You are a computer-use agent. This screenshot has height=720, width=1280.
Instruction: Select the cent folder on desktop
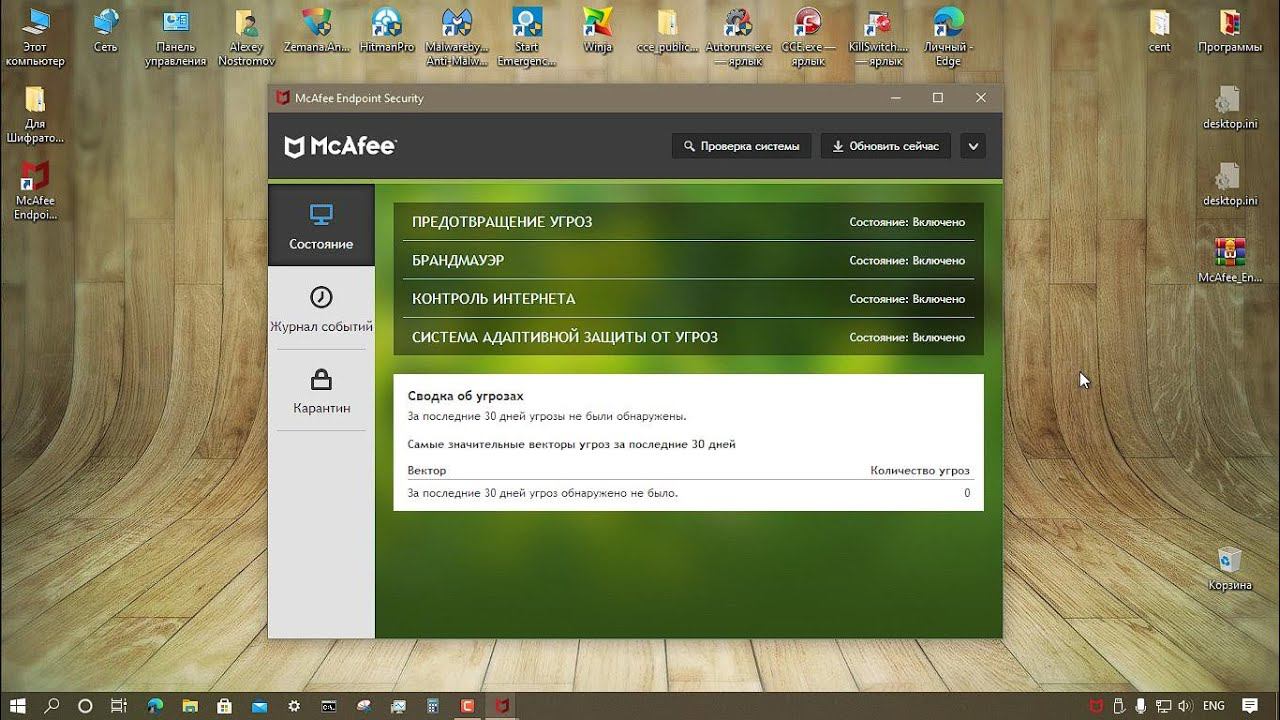(1160, 32)
